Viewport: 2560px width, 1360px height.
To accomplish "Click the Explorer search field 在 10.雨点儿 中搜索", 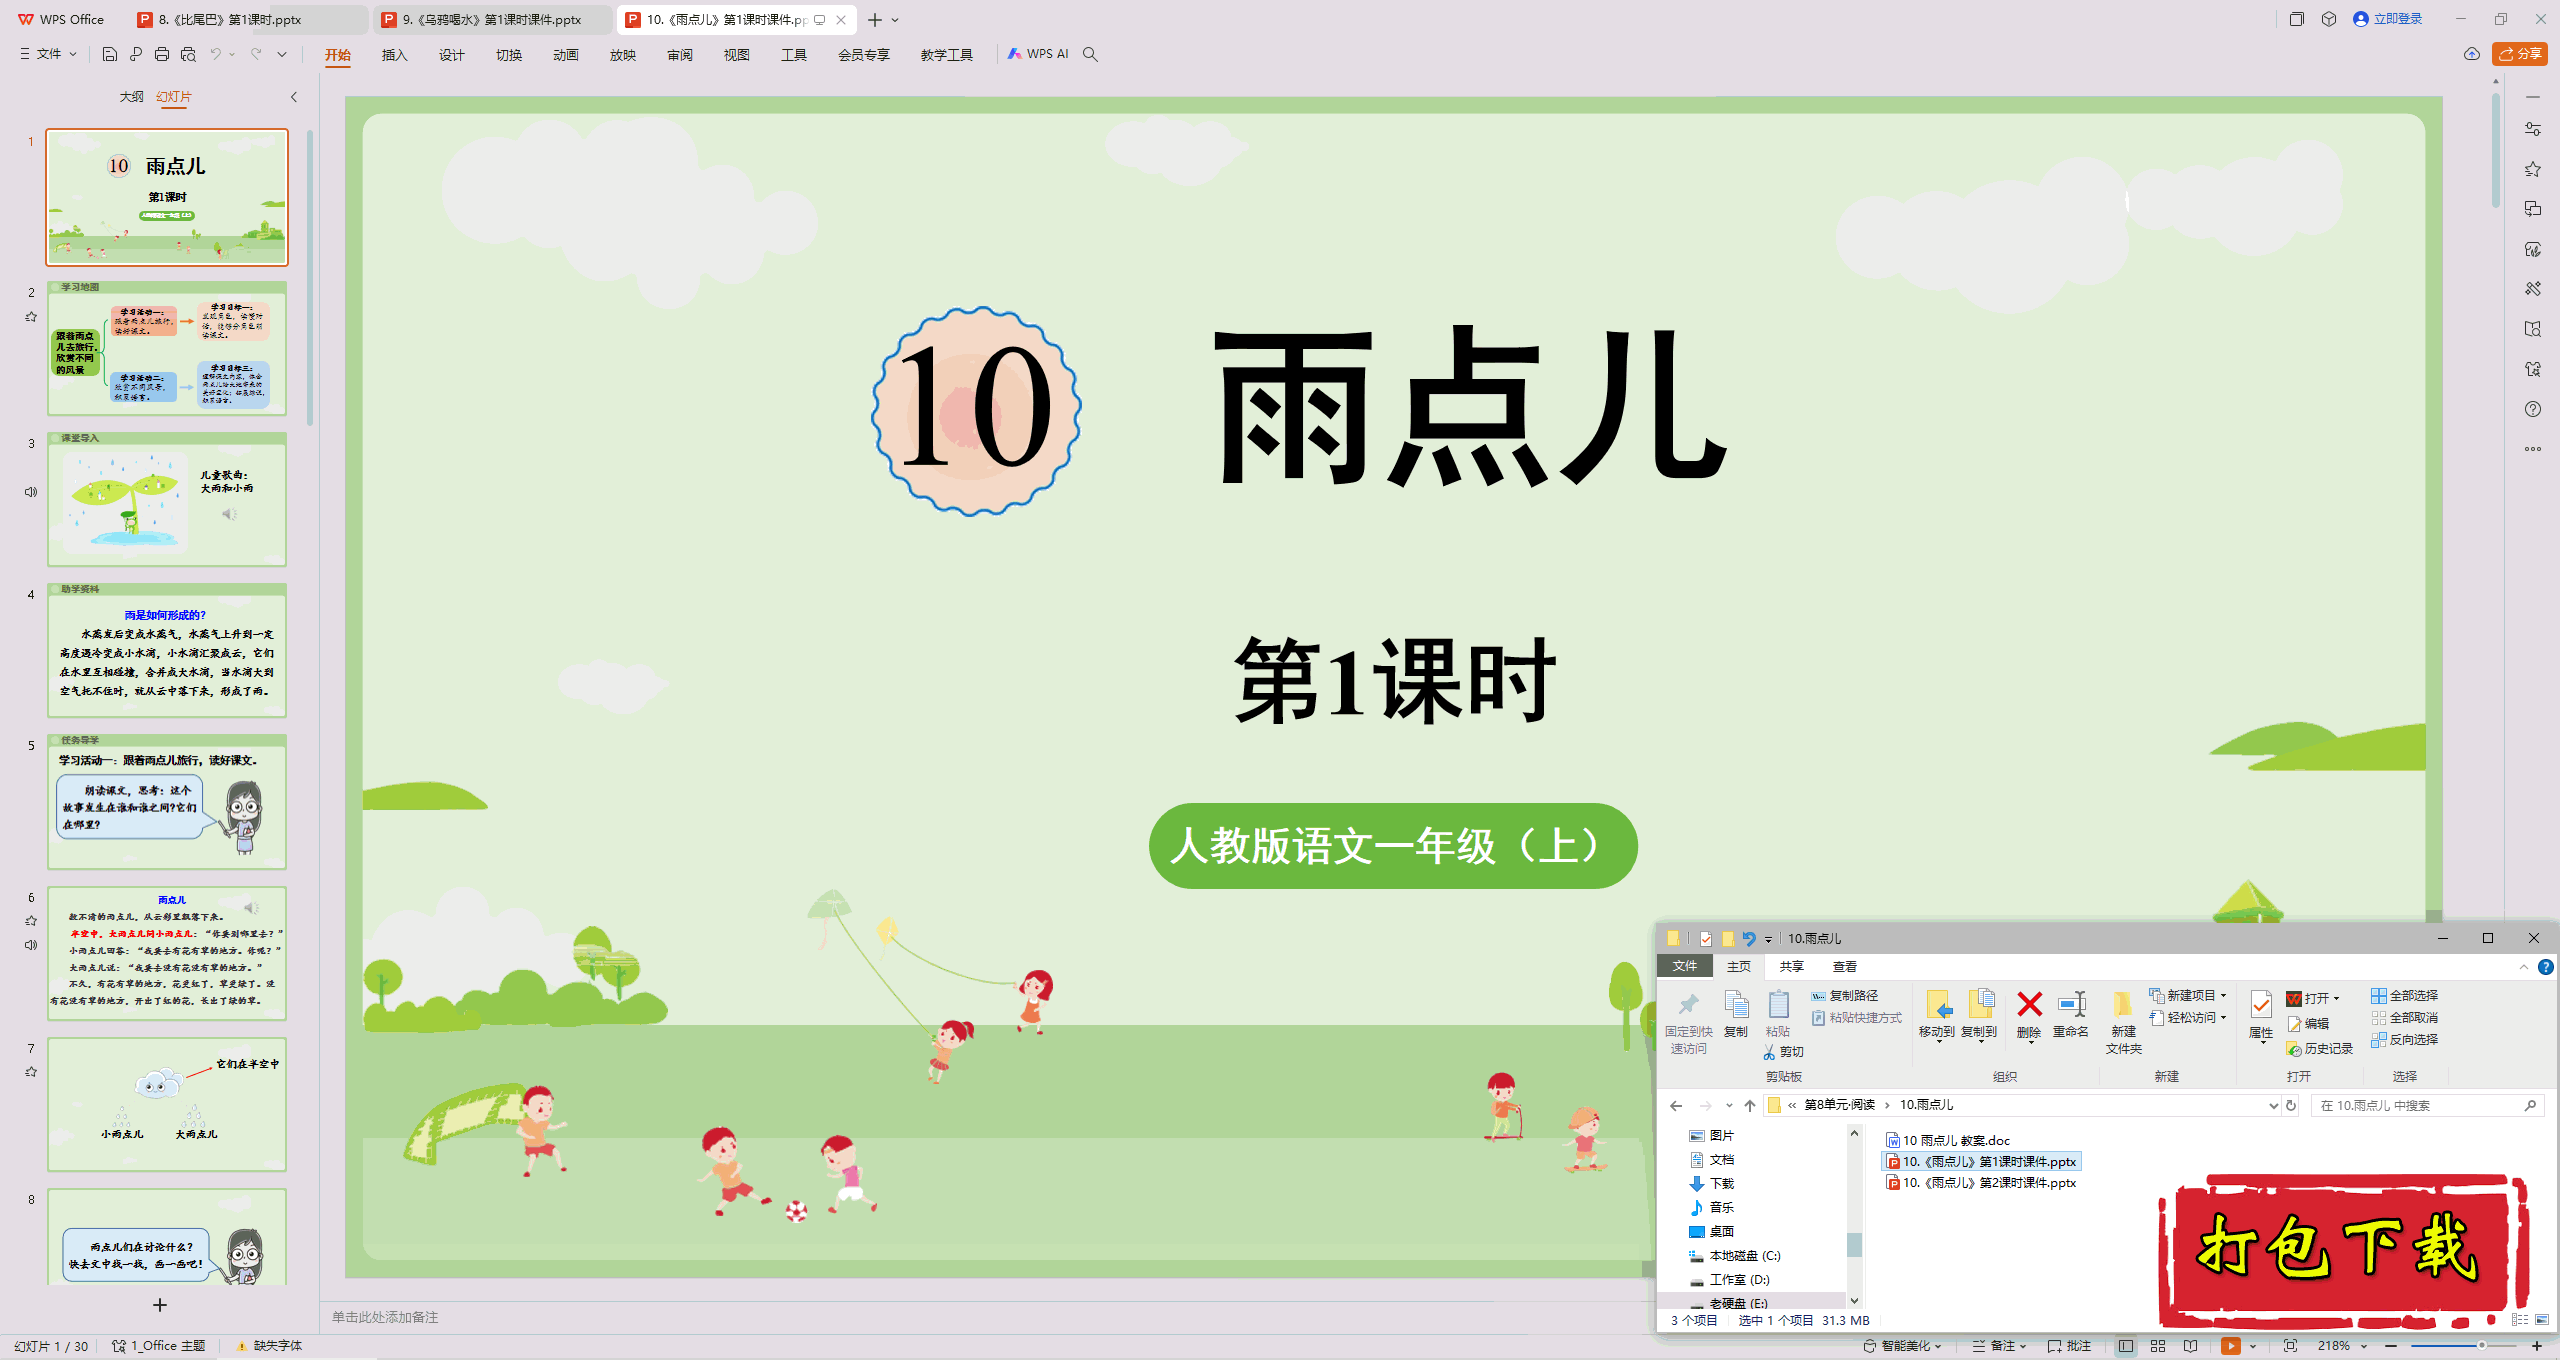I will point(2427,1105).
